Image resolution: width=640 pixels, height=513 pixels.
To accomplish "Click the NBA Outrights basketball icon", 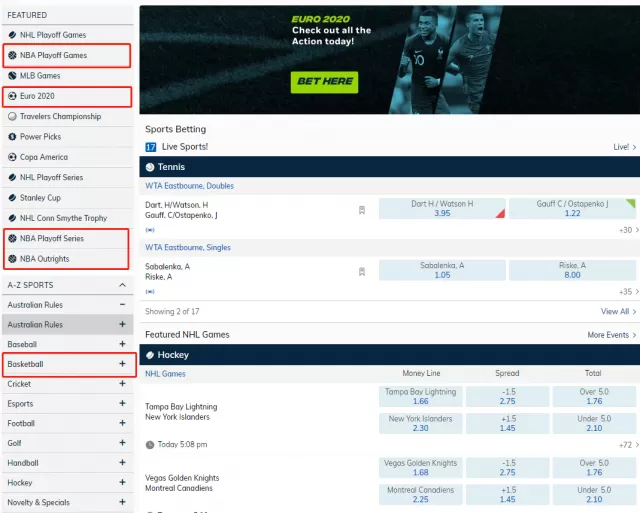I will 12,259.
